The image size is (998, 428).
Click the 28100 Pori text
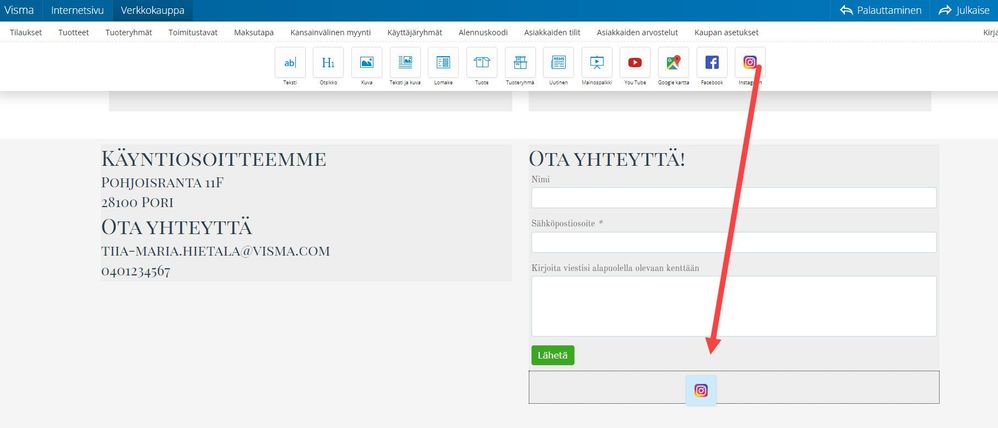pos(137,203)
